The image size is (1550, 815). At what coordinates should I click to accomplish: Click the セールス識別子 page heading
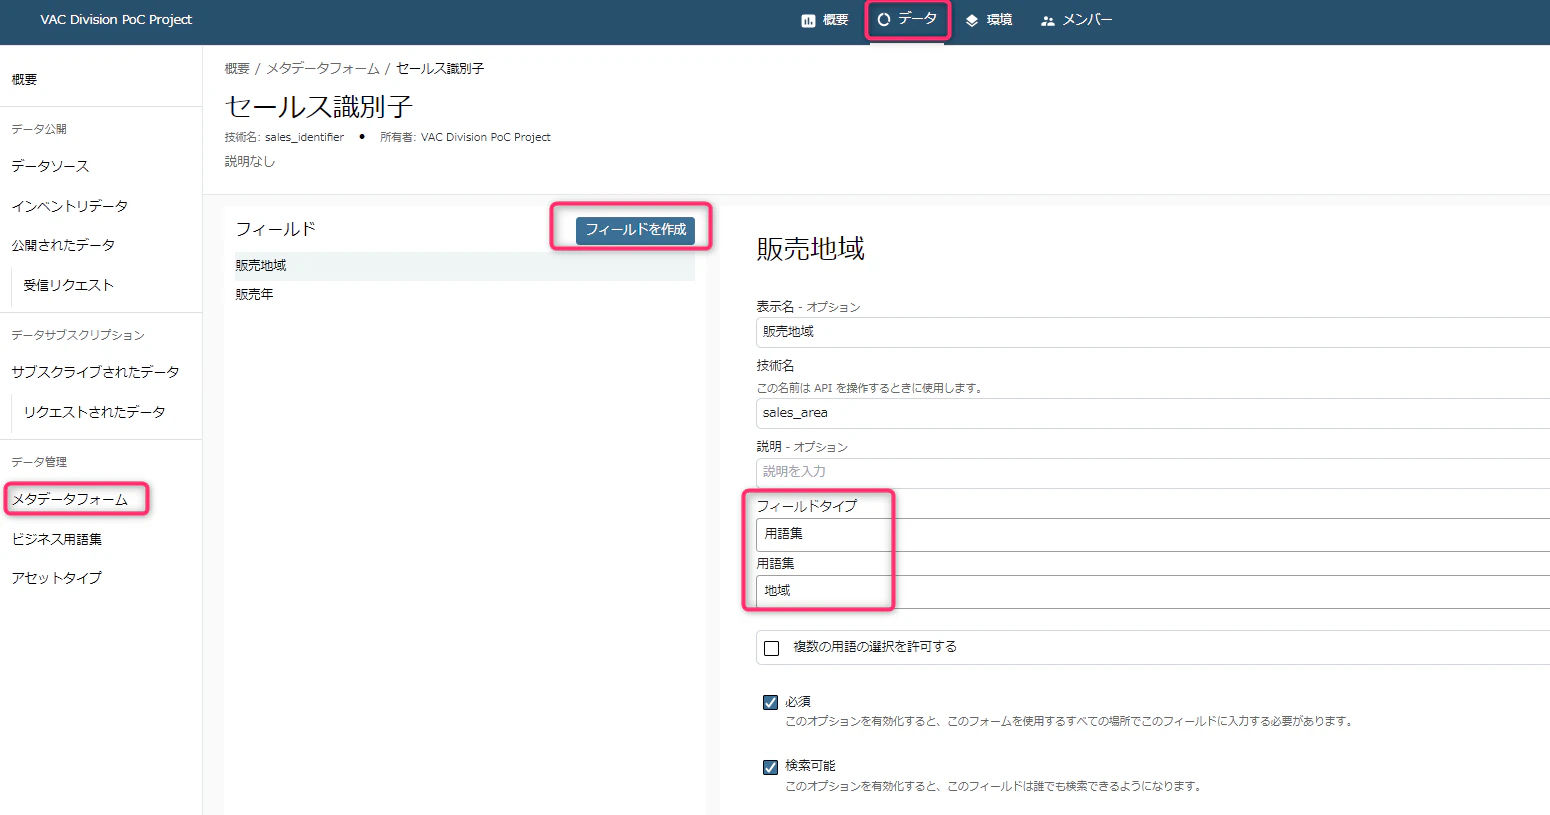pos(319,107)
